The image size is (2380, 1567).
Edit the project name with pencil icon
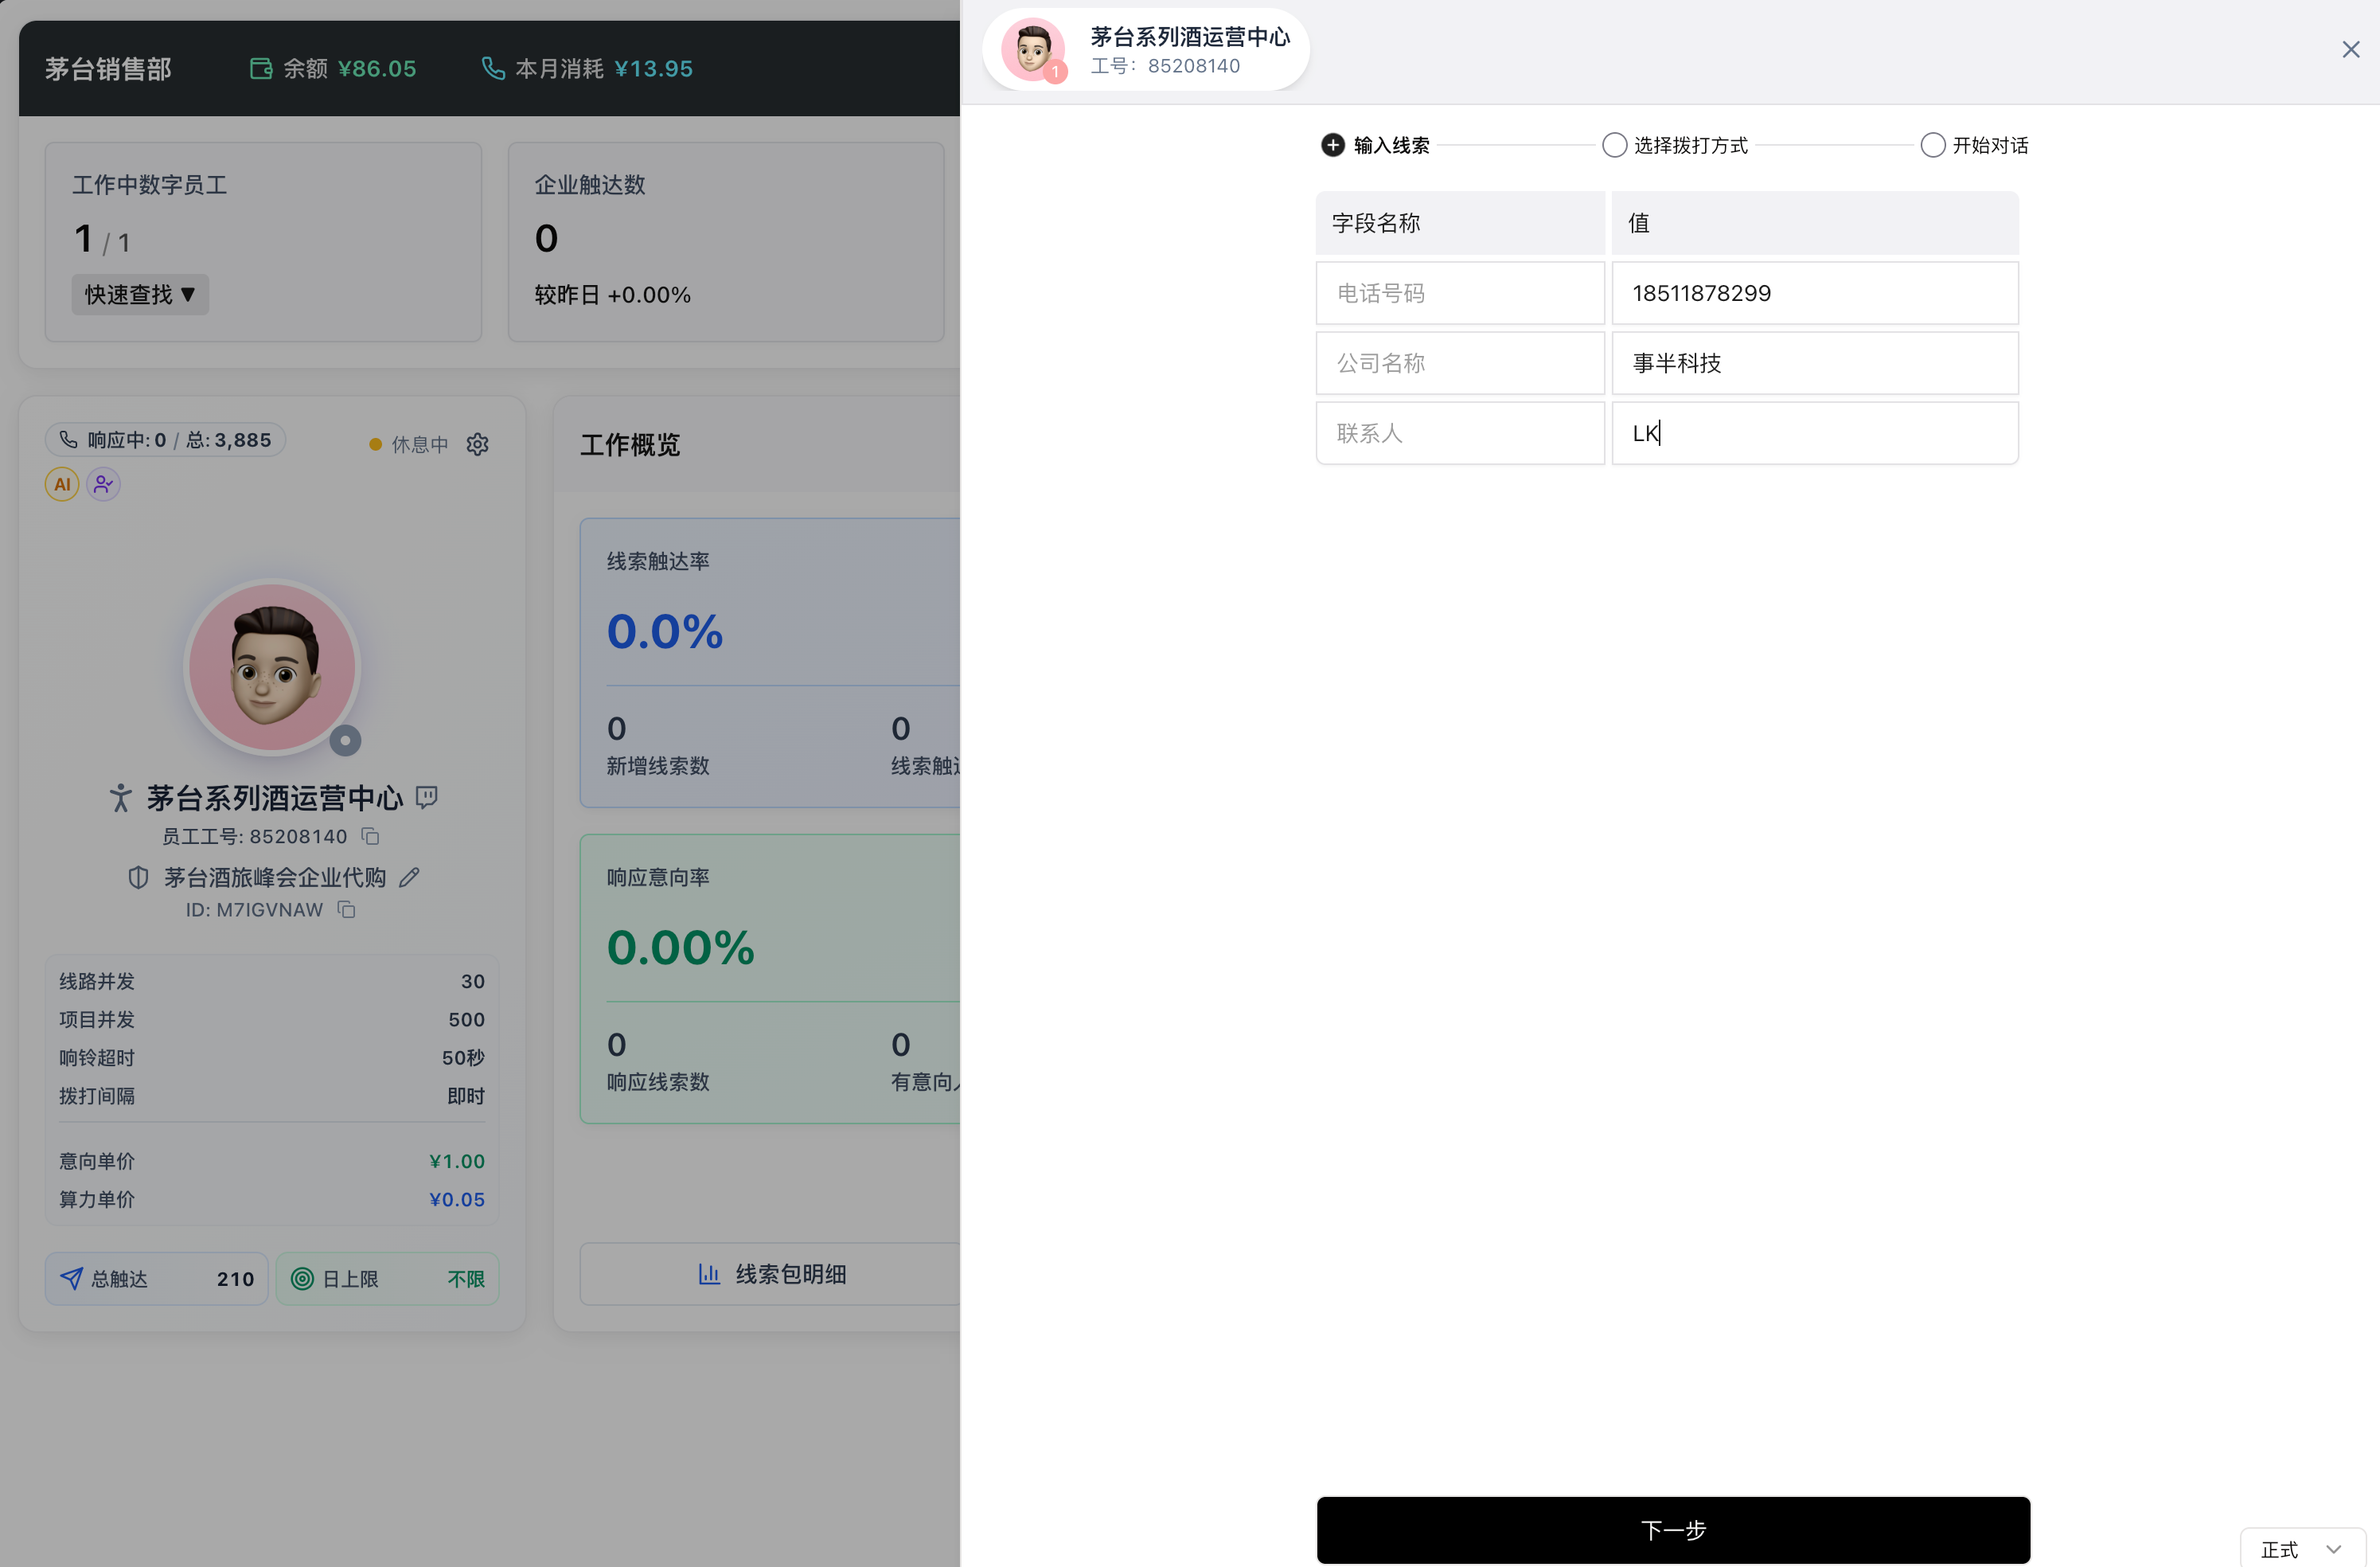coord(409,878)
